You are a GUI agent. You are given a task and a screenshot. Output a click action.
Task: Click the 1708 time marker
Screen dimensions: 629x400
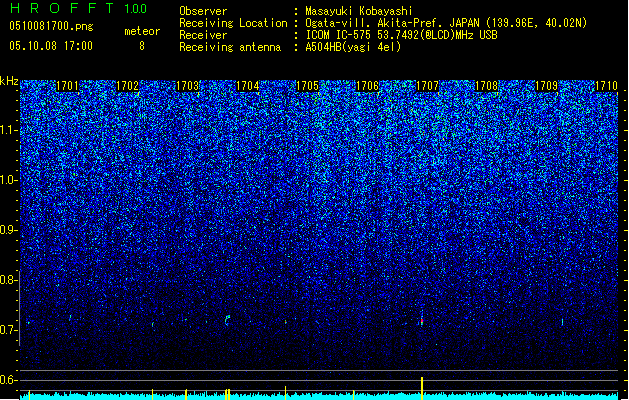tap(487, 86)
